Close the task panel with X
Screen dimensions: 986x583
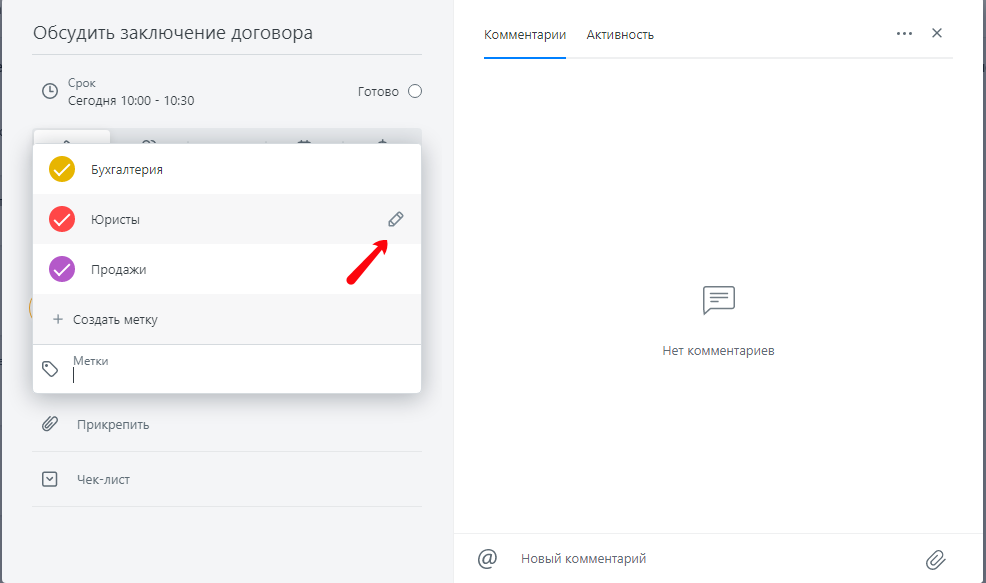coord(936,33)
